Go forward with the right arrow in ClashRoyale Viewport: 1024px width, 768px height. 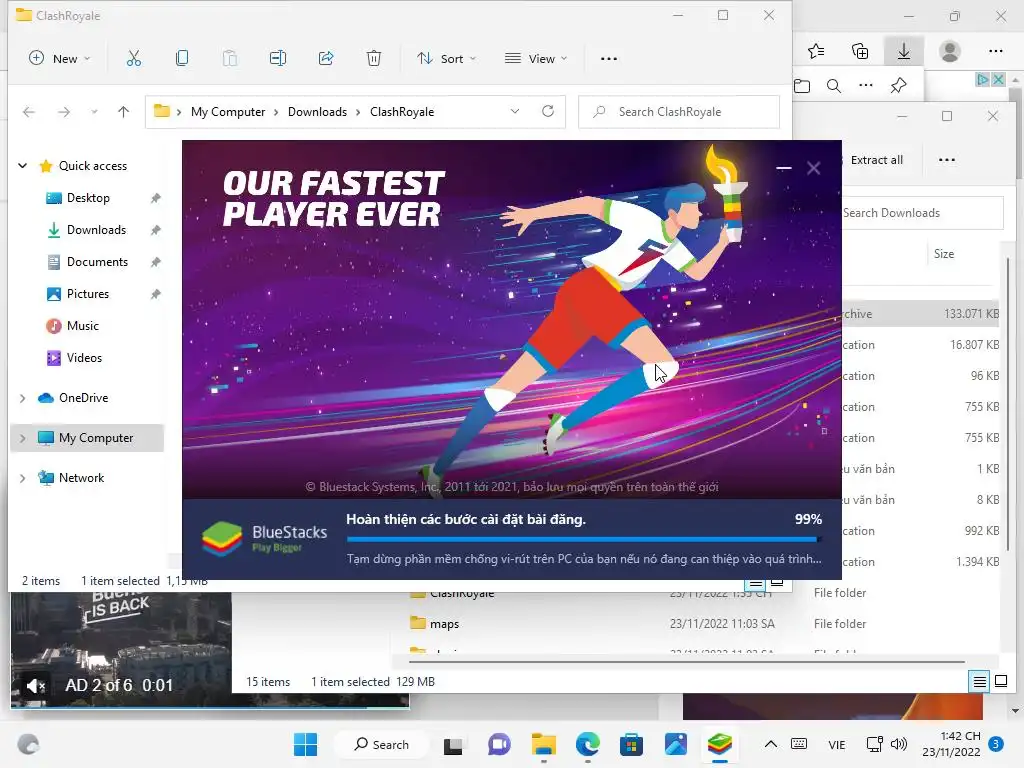64,112
